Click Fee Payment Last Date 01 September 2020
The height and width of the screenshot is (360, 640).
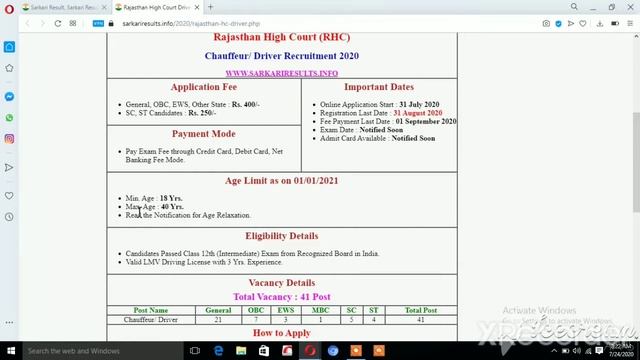tap(388, 122)
